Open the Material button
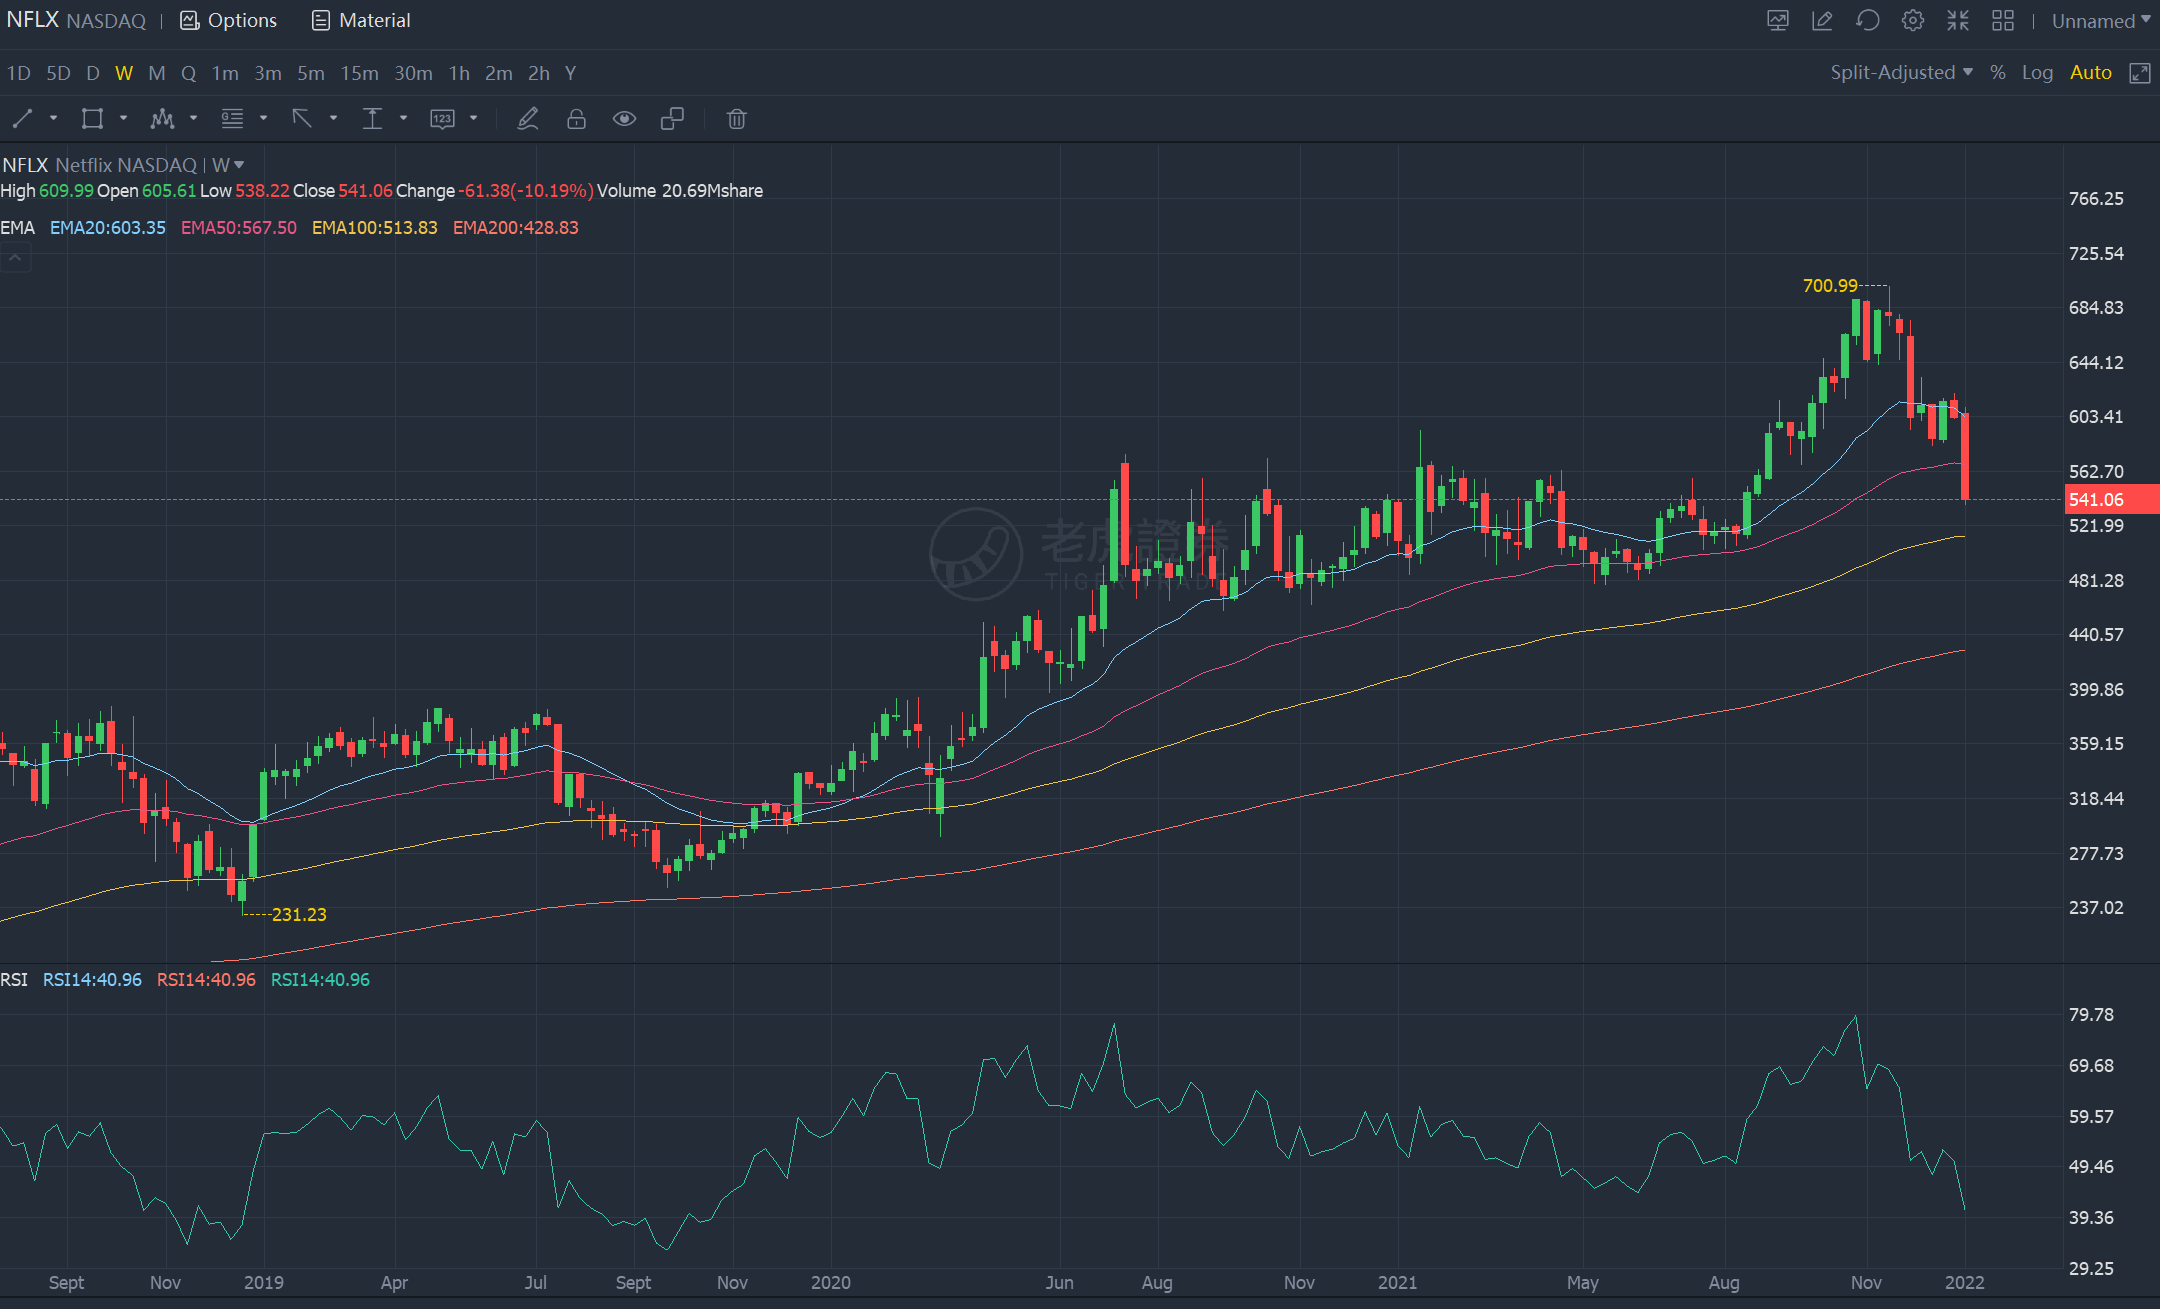The width and height of the screenshot is (2160, 1309). coord(361,21)
